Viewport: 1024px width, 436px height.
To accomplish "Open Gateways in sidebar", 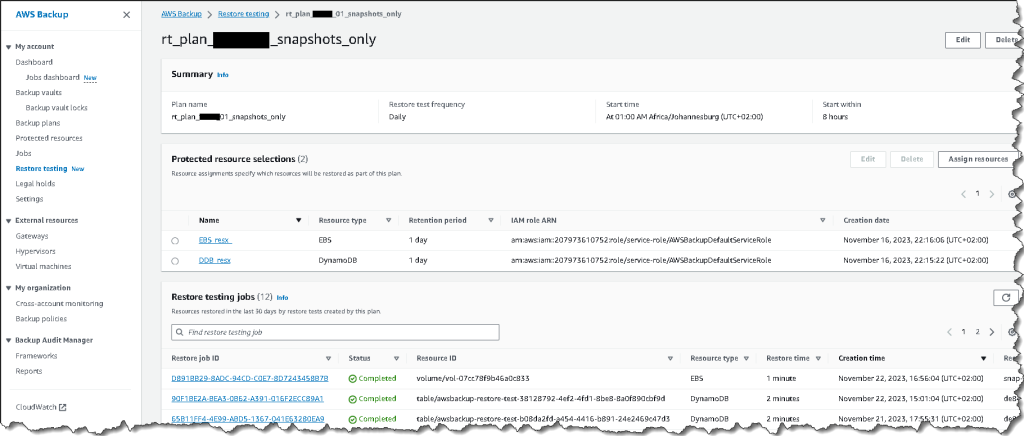I will point(32,236).
